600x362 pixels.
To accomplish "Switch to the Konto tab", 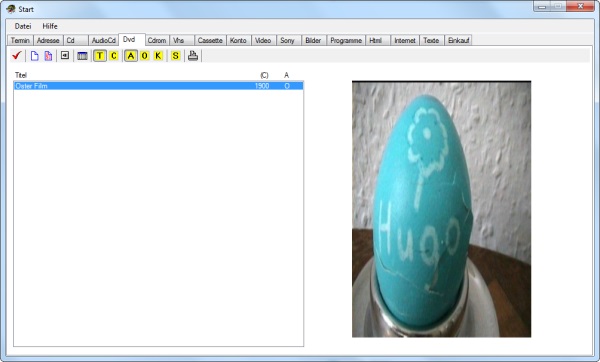I will pos(238,40).
